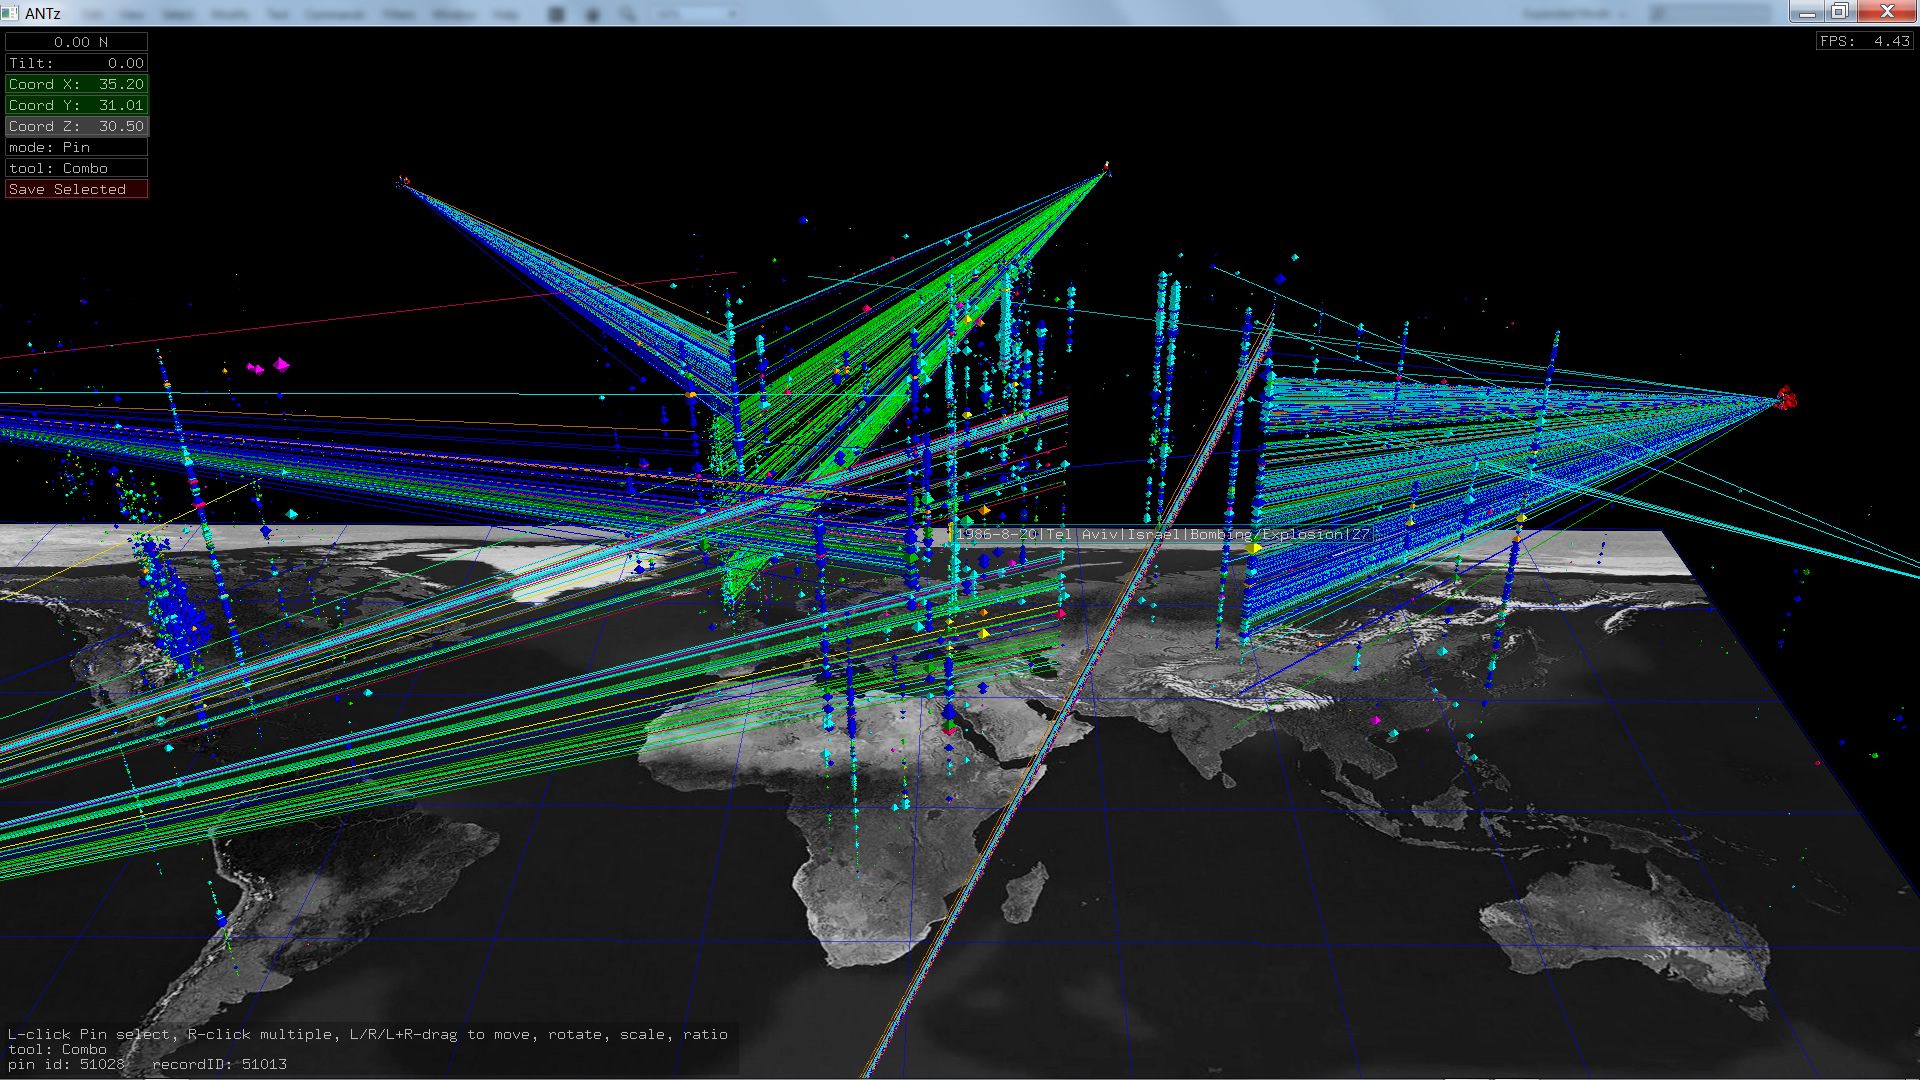The image size is (1920, 1080).
Task: Click the compass heading 0.00 N readout
Action: pyautogui.click(x=76, y=42)
